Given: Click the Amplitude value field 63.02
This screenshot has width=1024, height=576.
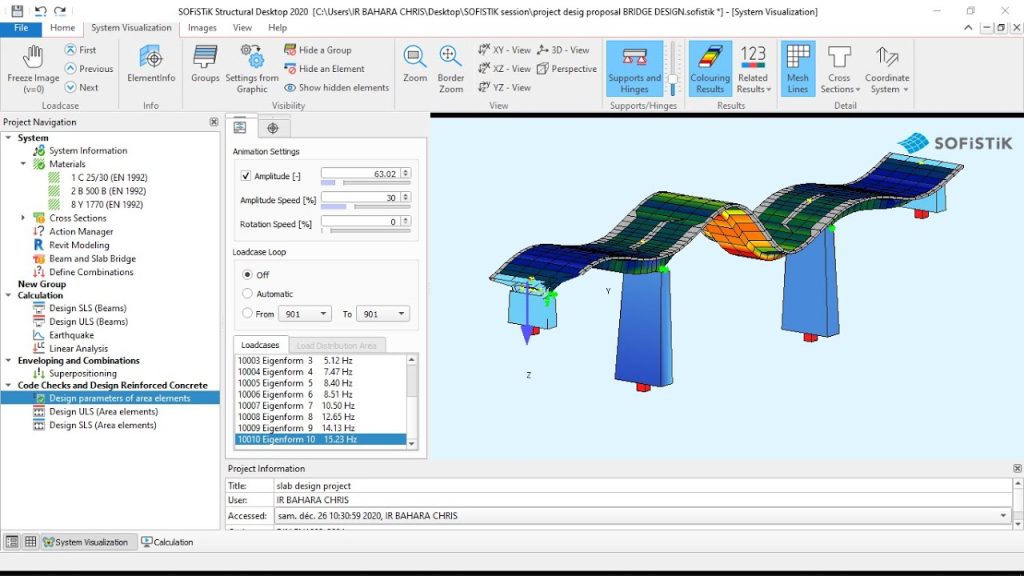Looking at the screenshot, I should tap(360, 174).
